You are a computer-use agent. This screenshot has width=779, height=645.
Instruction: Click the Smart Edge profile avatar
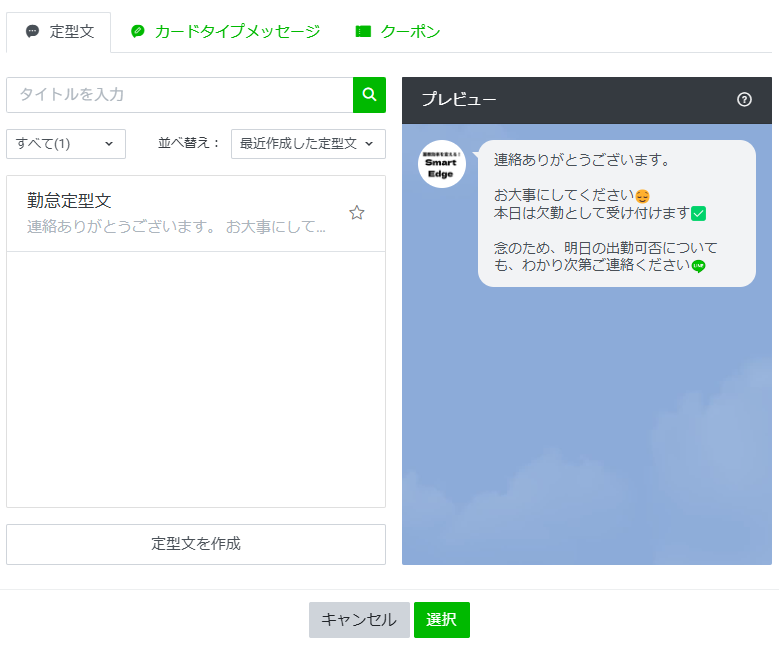click(442, 164)
